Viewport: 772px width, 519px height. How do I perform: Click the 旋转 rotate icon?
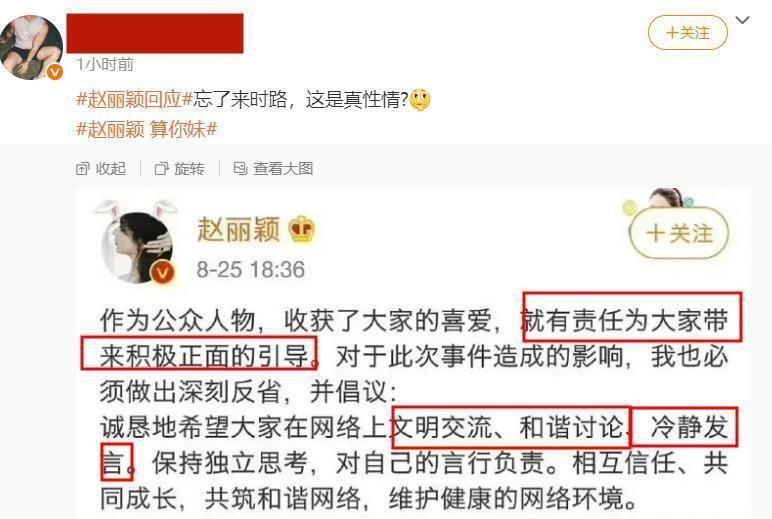coord(161,169)
